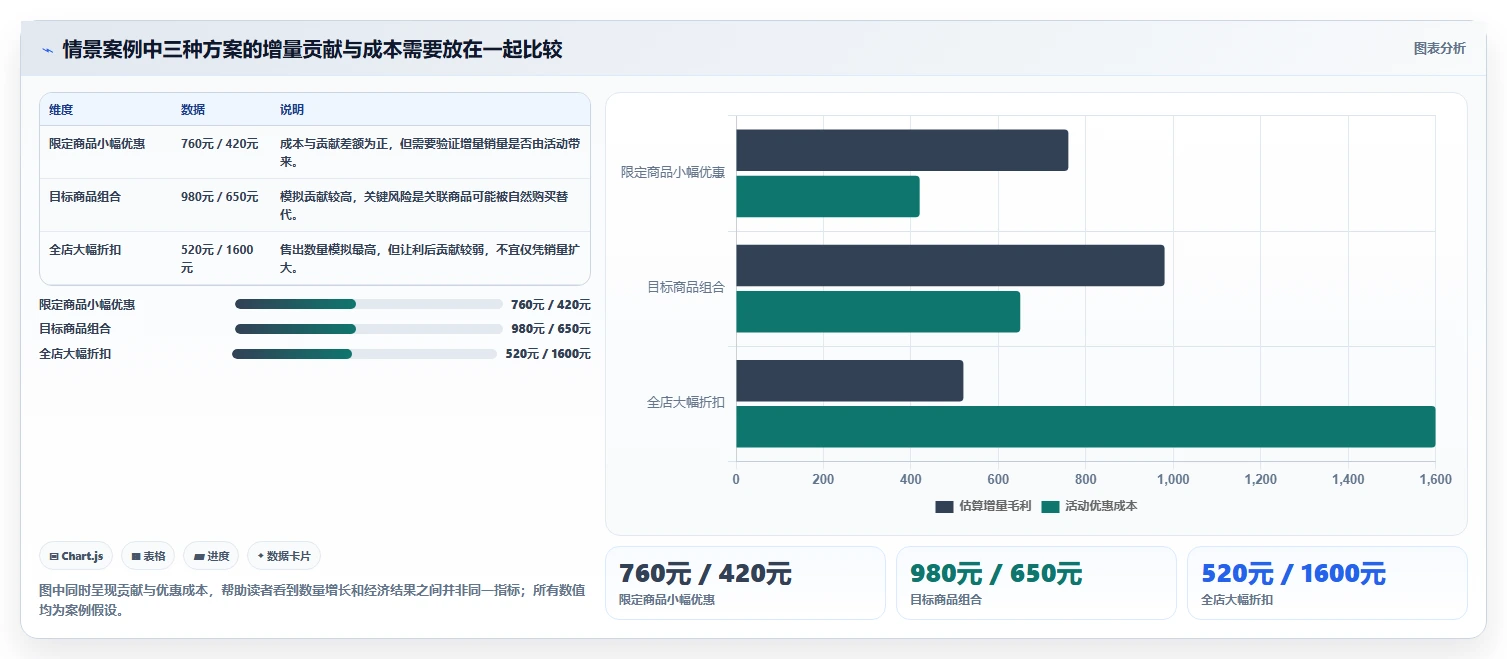Viewport: 1507px width, 659px height.
Task: Click the 限定商品小幅优惠 table row label
Action: pos(97,144)
